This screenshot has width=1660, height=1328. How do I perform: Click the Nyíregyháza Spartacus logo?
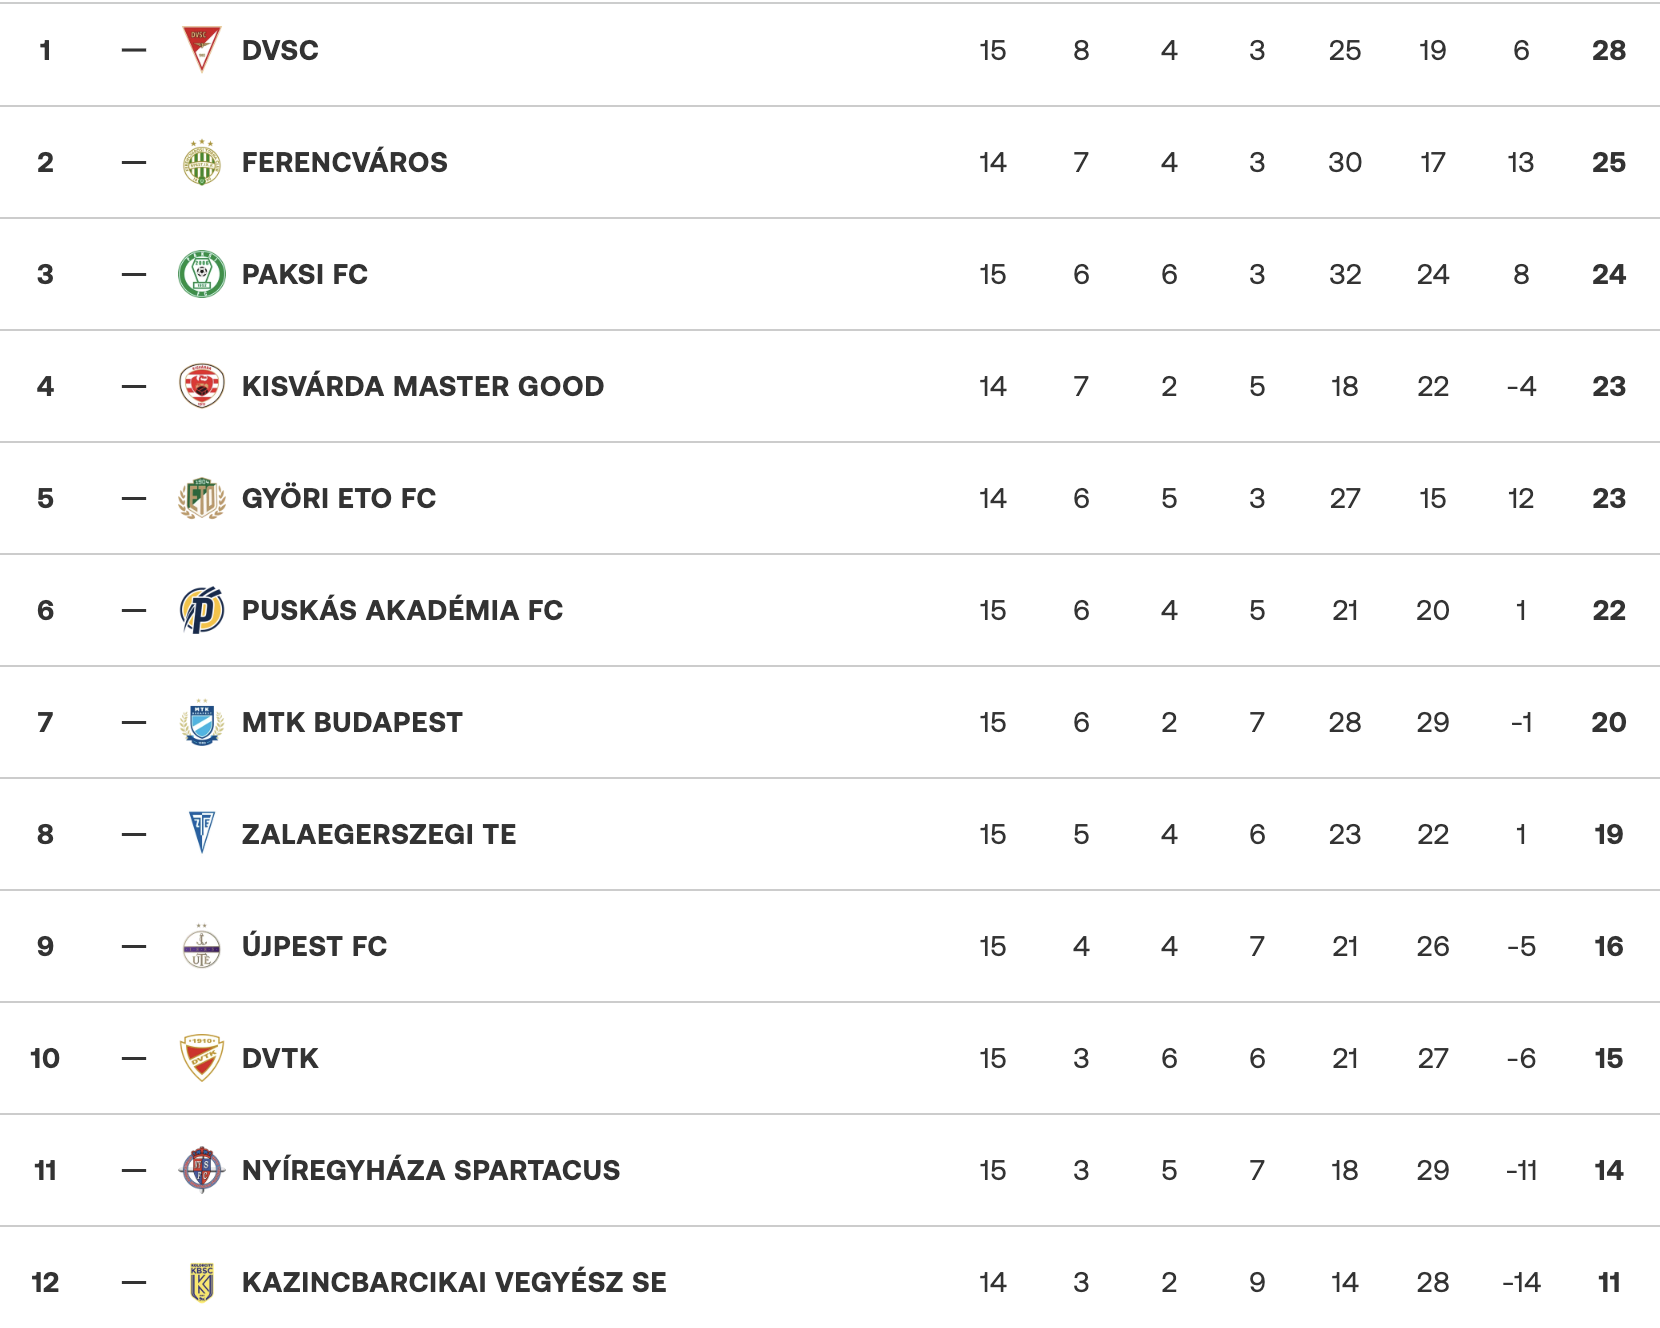click(201, 1170)
